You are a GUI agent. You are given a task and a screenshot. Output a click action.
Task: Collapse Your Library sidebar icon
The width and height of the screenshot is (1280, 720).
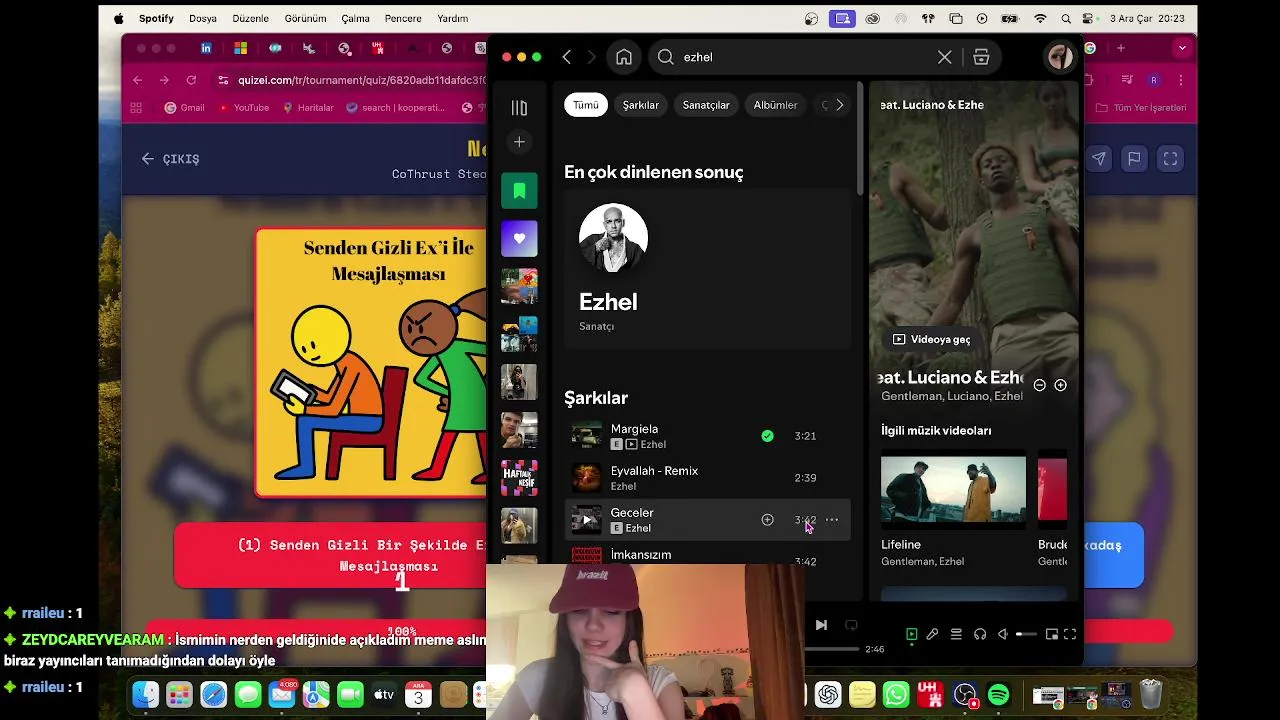pyautogui.click(x=519, y=107)
